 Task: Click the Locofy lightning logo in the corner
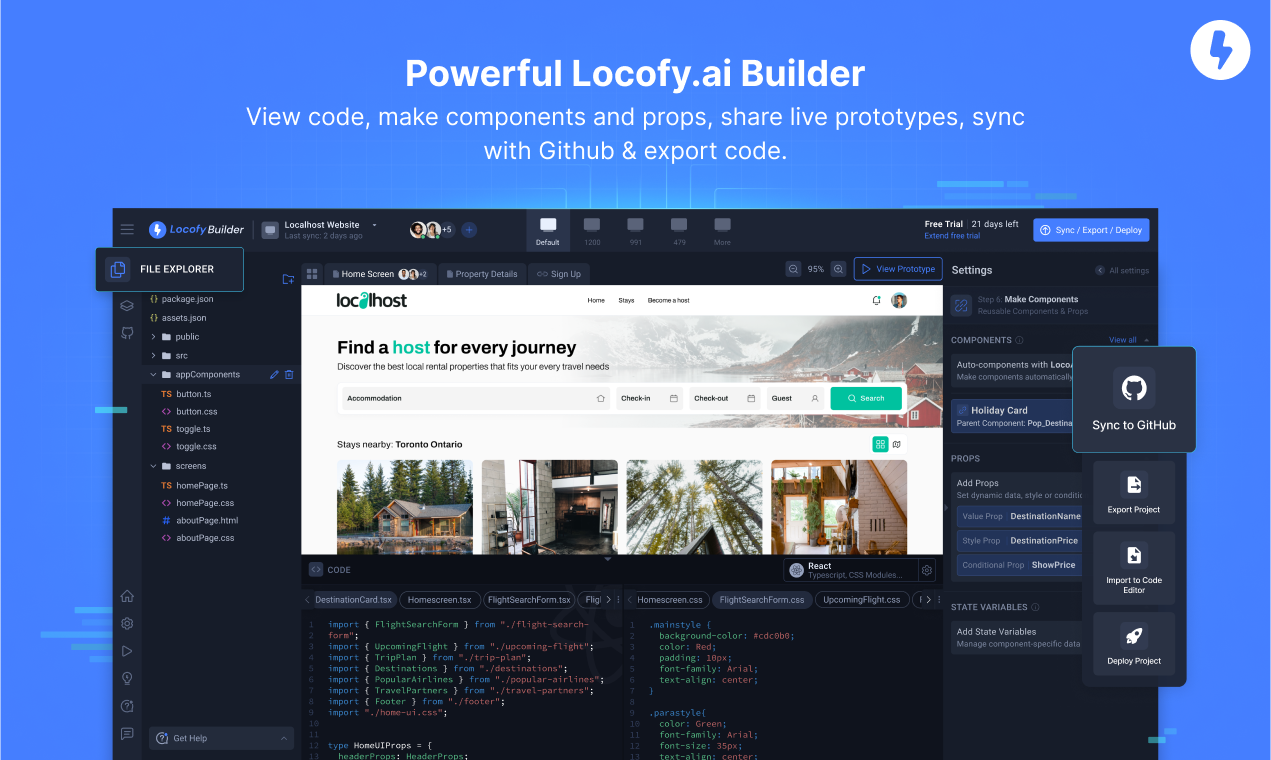[1220, 50]
